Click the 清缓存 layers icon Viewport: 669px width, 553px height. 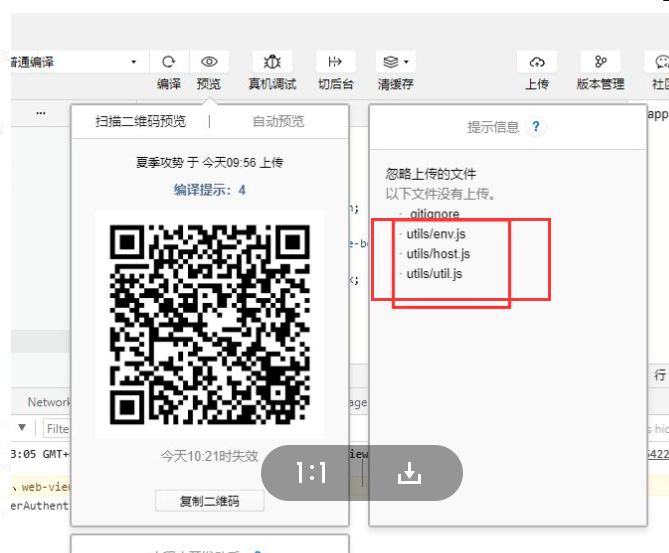point(390,62)
